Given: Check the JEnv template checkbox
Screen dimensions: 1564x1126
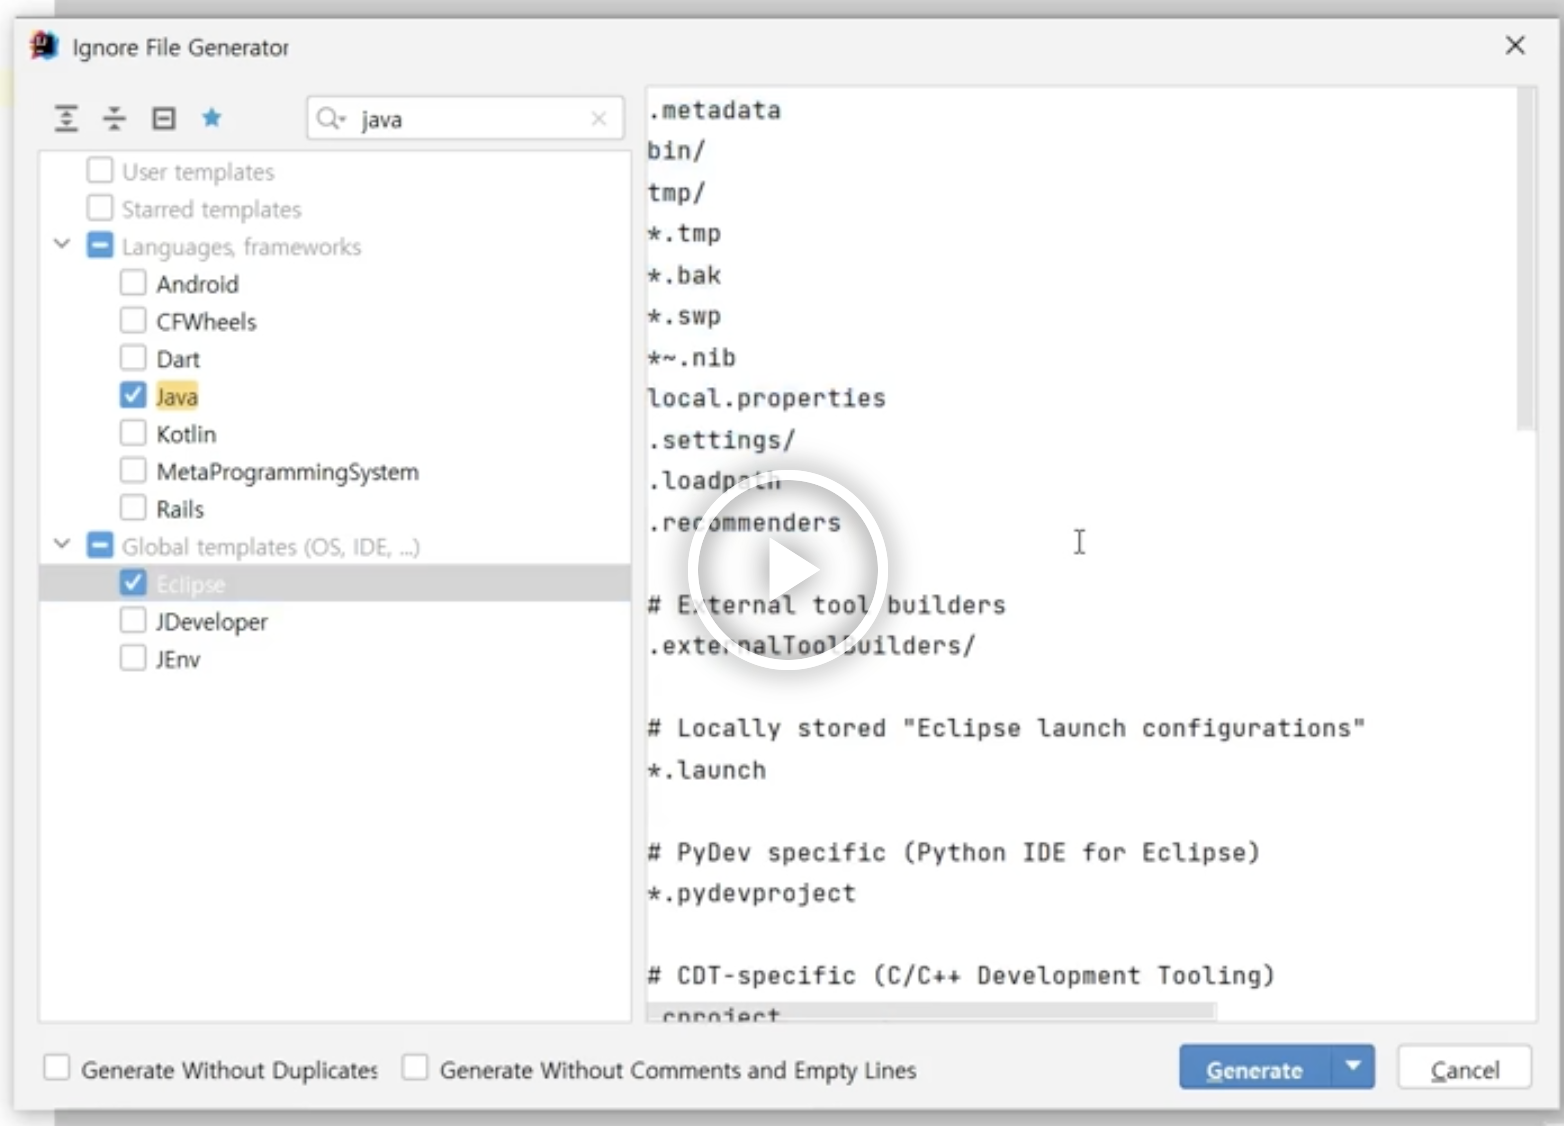Looking at the screenshot, I should click(133, 658).
